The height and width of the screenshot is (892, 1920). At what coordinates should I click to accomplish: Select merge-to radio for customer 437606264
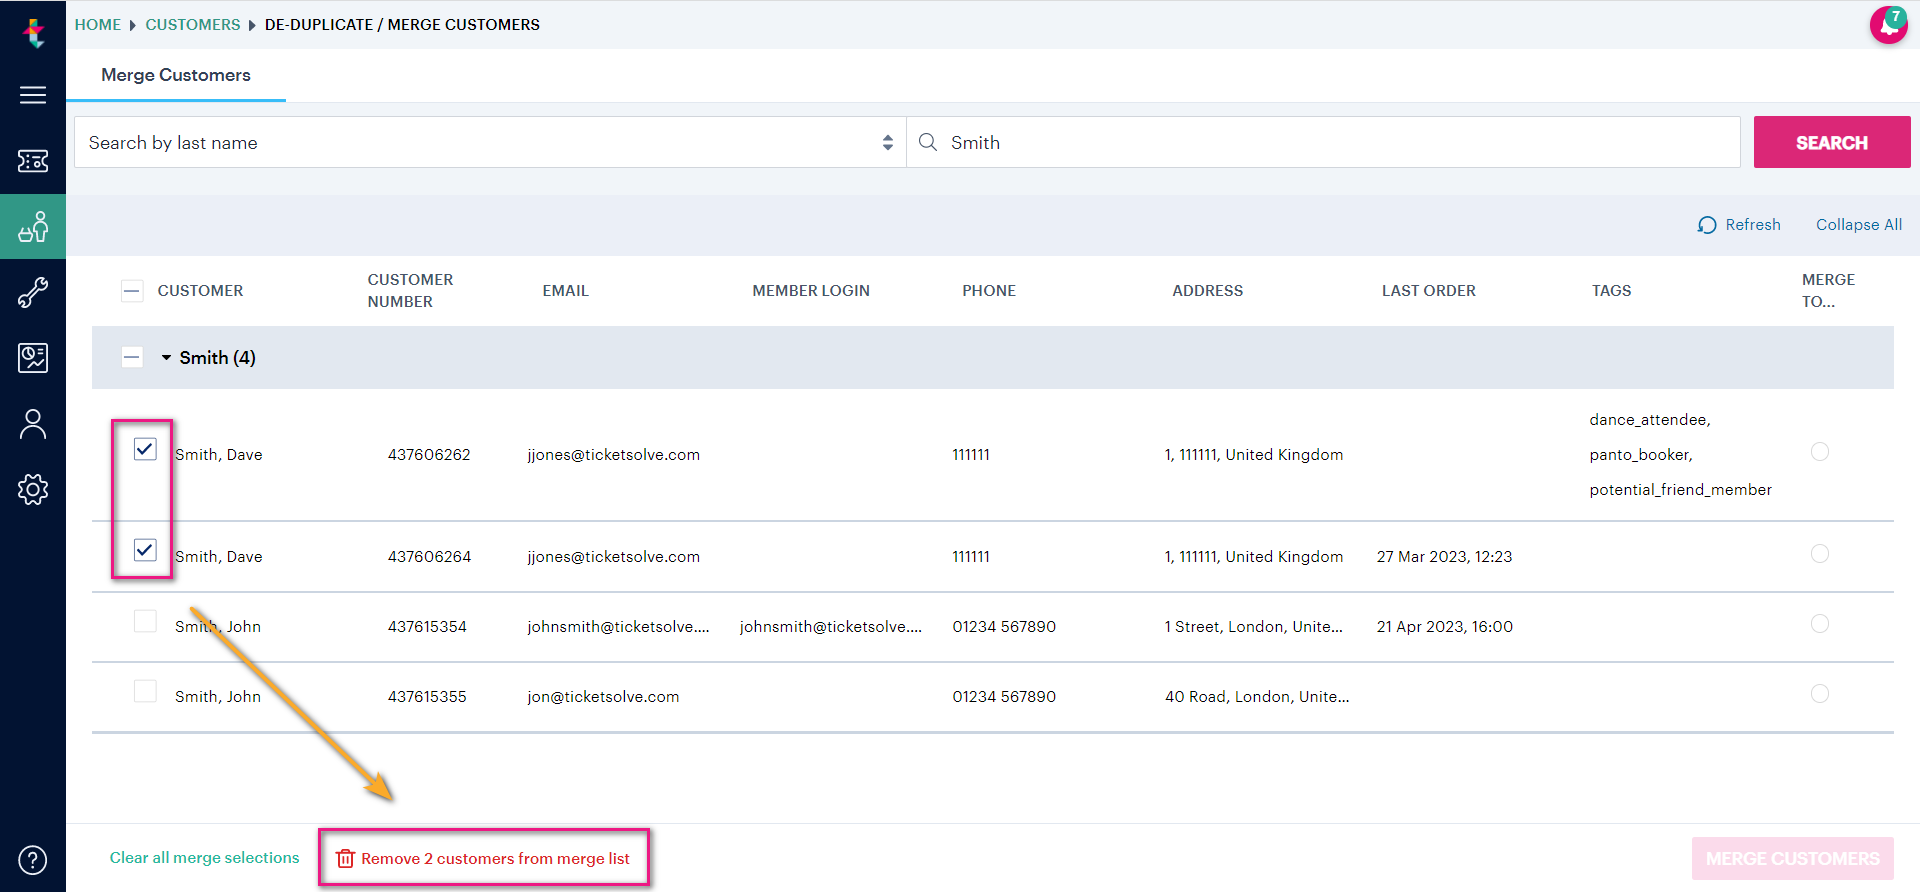1820,554
